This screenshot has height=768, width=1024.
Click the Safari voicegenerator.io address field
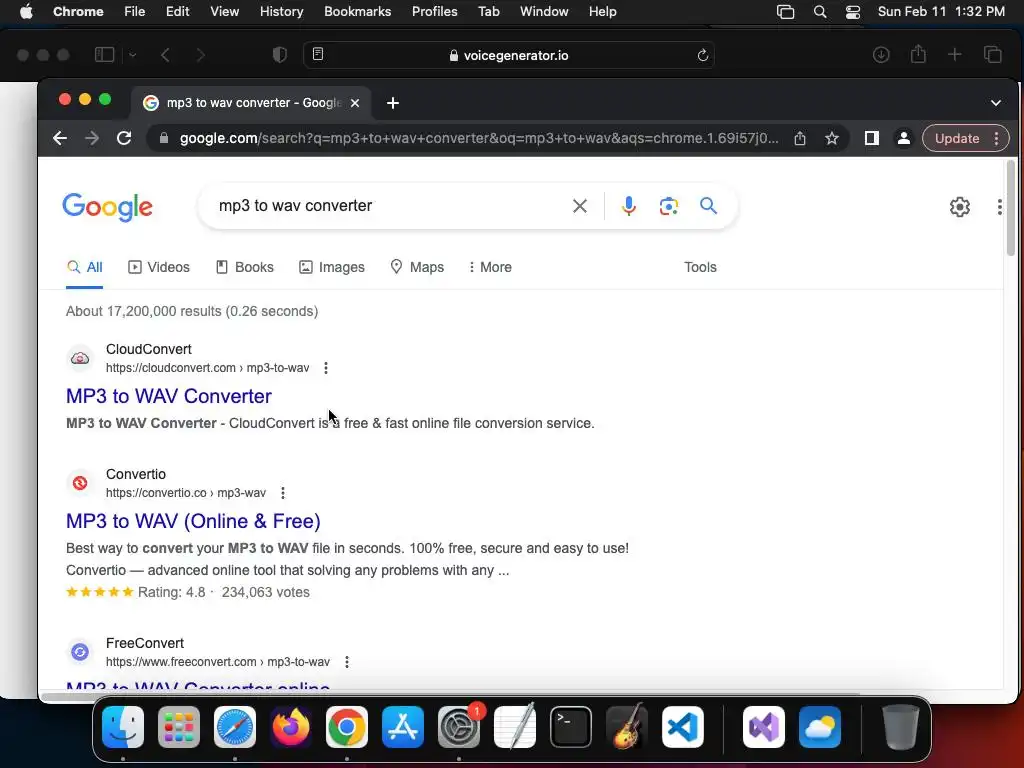point(509,56)
